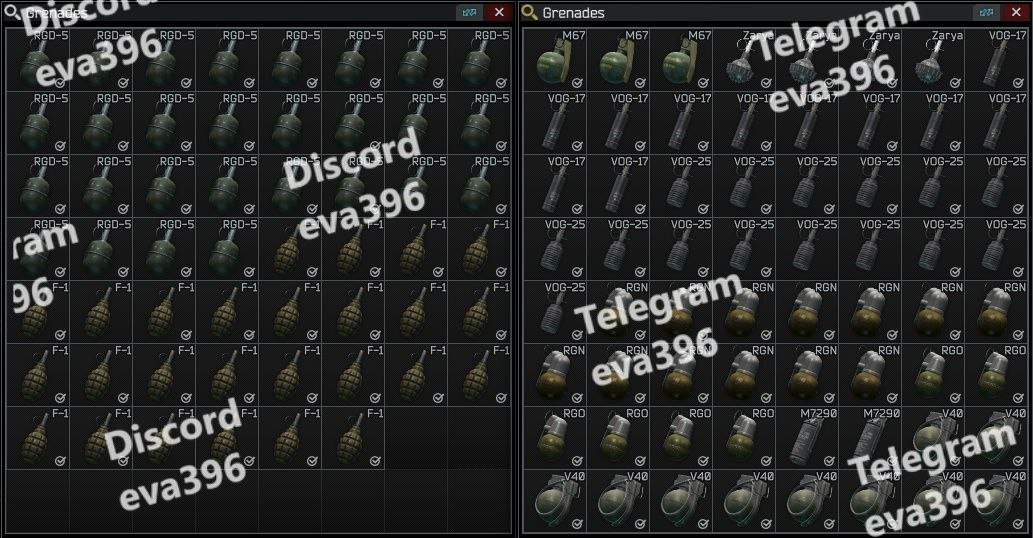Click the checkmark badge on the M67 beside Zarya

tap(703, 83)
